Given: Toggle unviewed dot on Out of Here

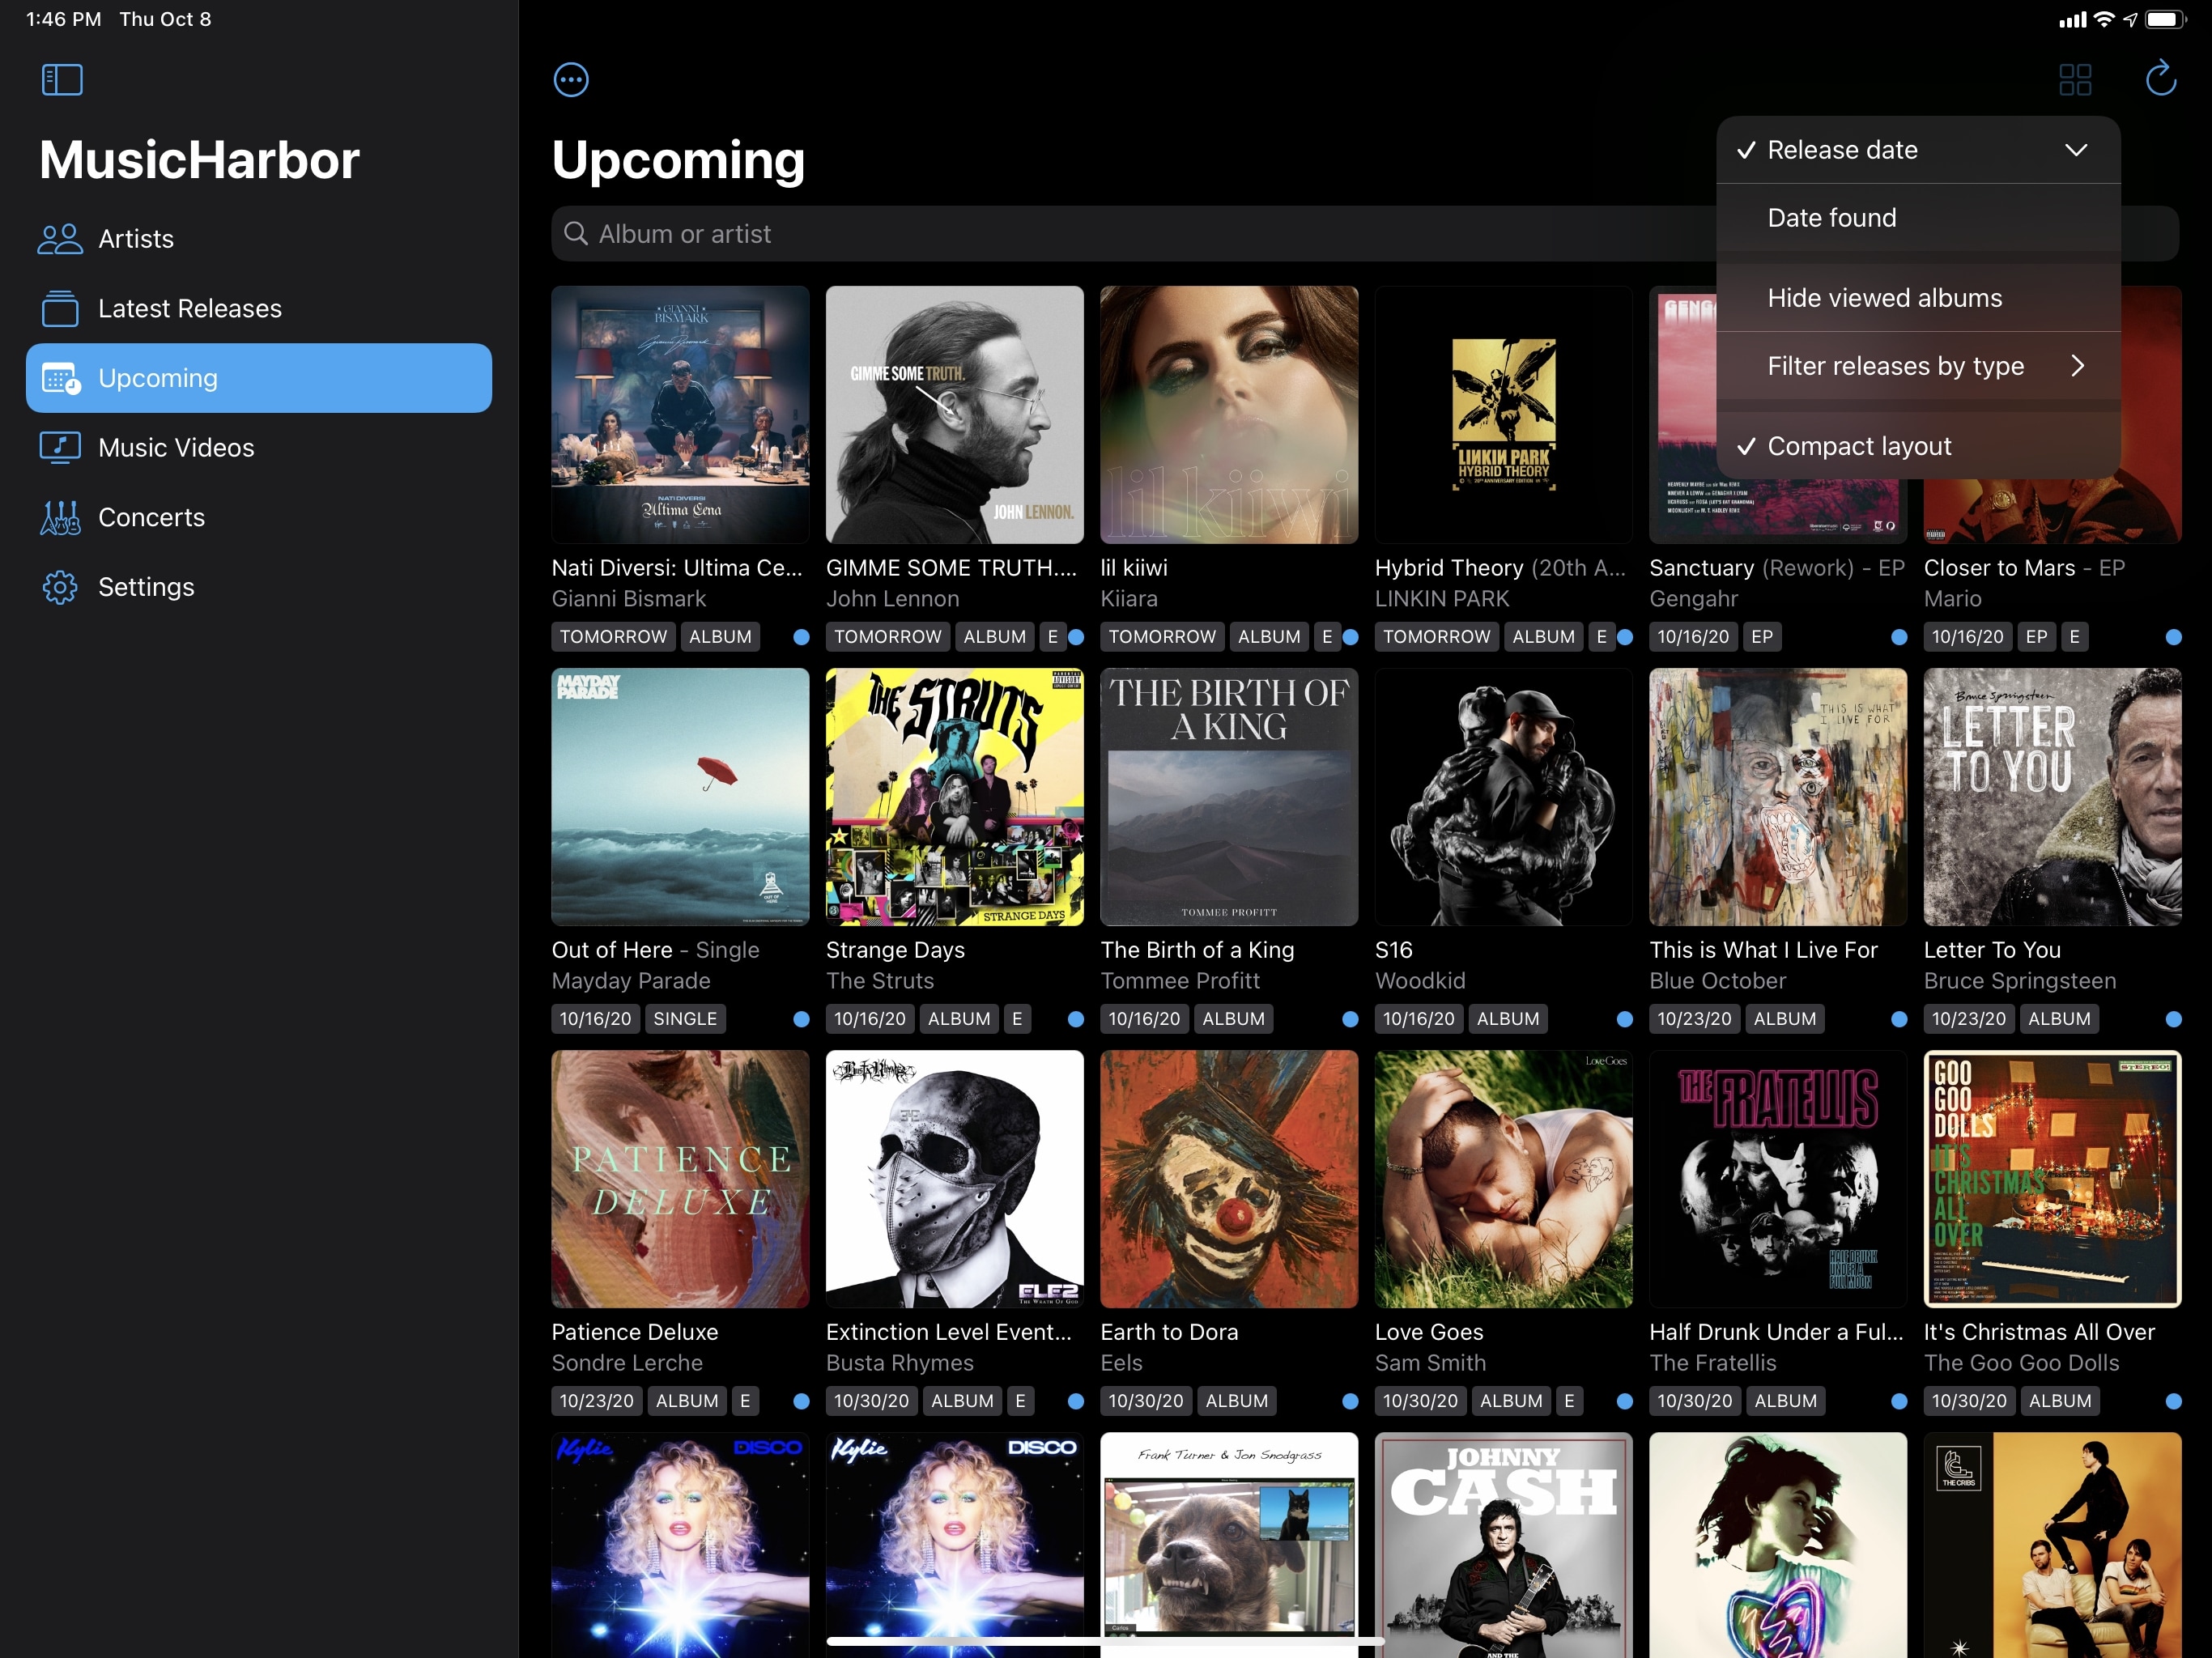Looking at the screenshot, I should [x=801, y=1019].
